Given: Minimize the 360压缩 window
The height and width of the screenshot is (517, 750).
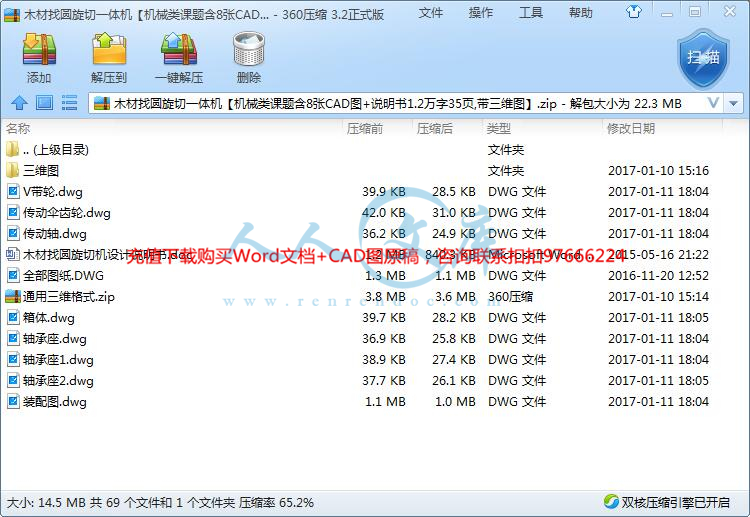Looking at the screenshot, I should [x=666, y=13].
